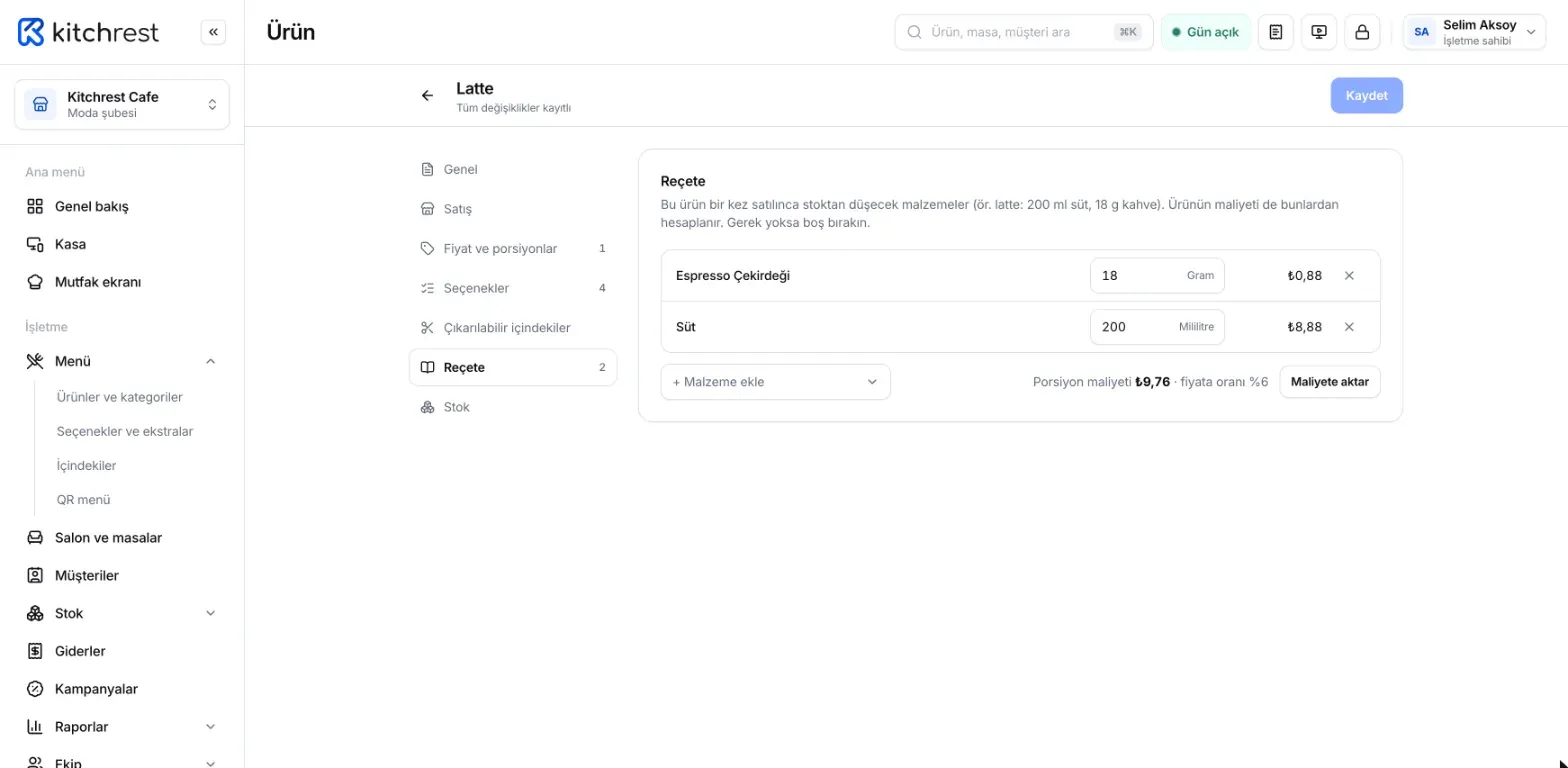Click the Kaydet button
Screen dimensions: 1568x768
click(x=1366, y=96)
